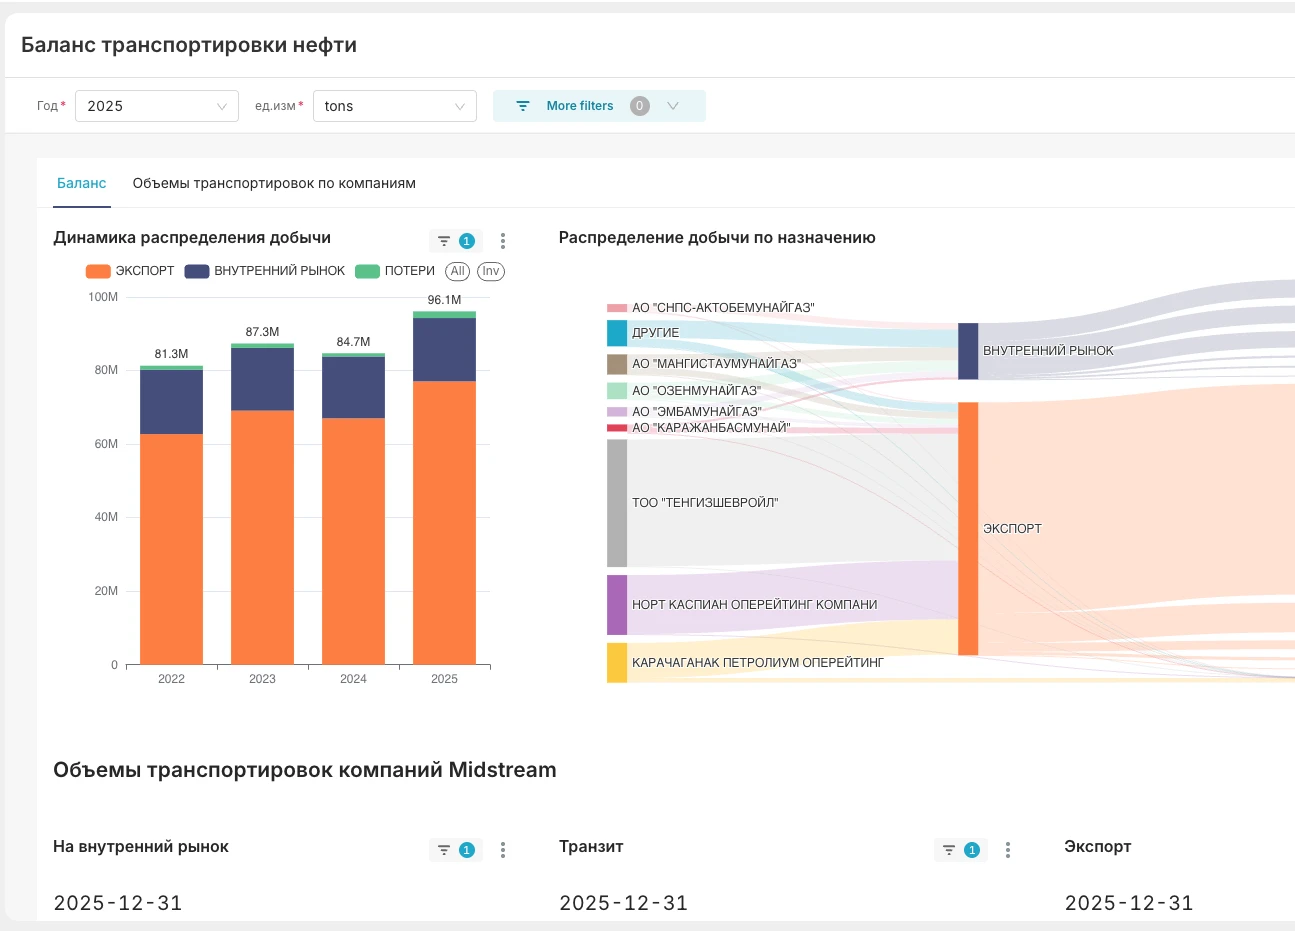Invert legend selection with Inv
This screenshot has height=931, width=1295.
[490, 271]
